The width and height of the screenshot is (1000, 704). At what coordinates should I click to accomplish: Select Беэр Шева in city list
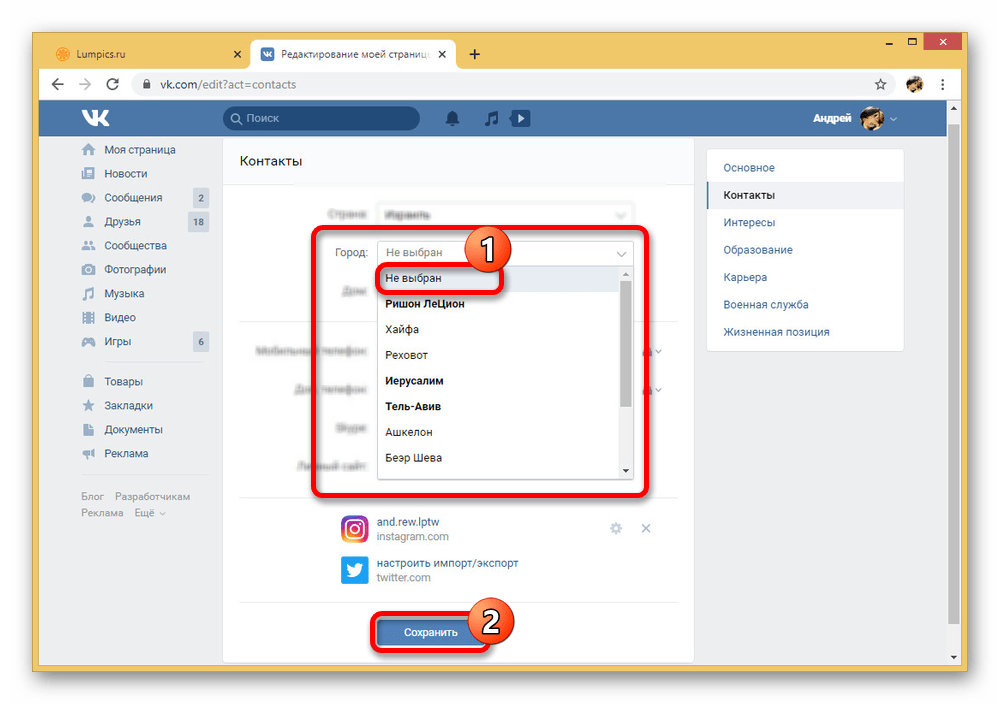pyautogui.click(x=498, y=457)
